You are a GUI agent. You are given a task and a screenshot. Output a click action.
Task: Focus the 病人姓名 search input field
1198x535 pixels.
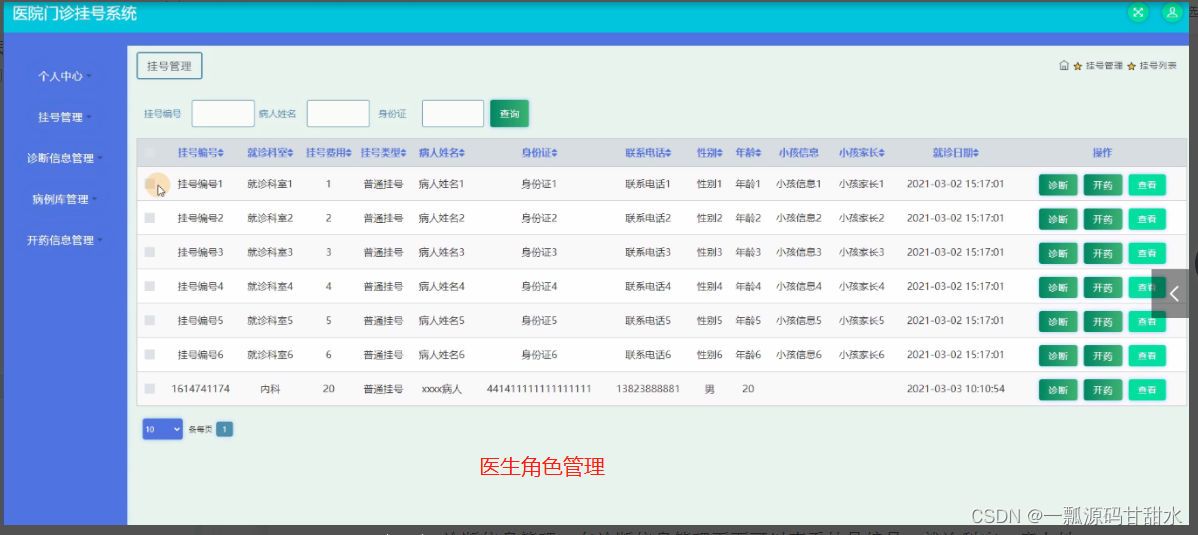point(338,113)
